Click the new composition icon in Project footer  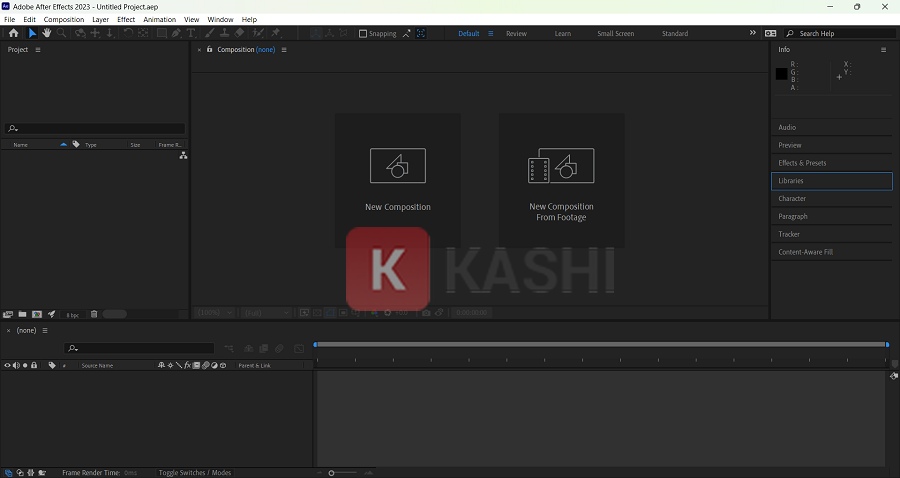coord(37,314)
